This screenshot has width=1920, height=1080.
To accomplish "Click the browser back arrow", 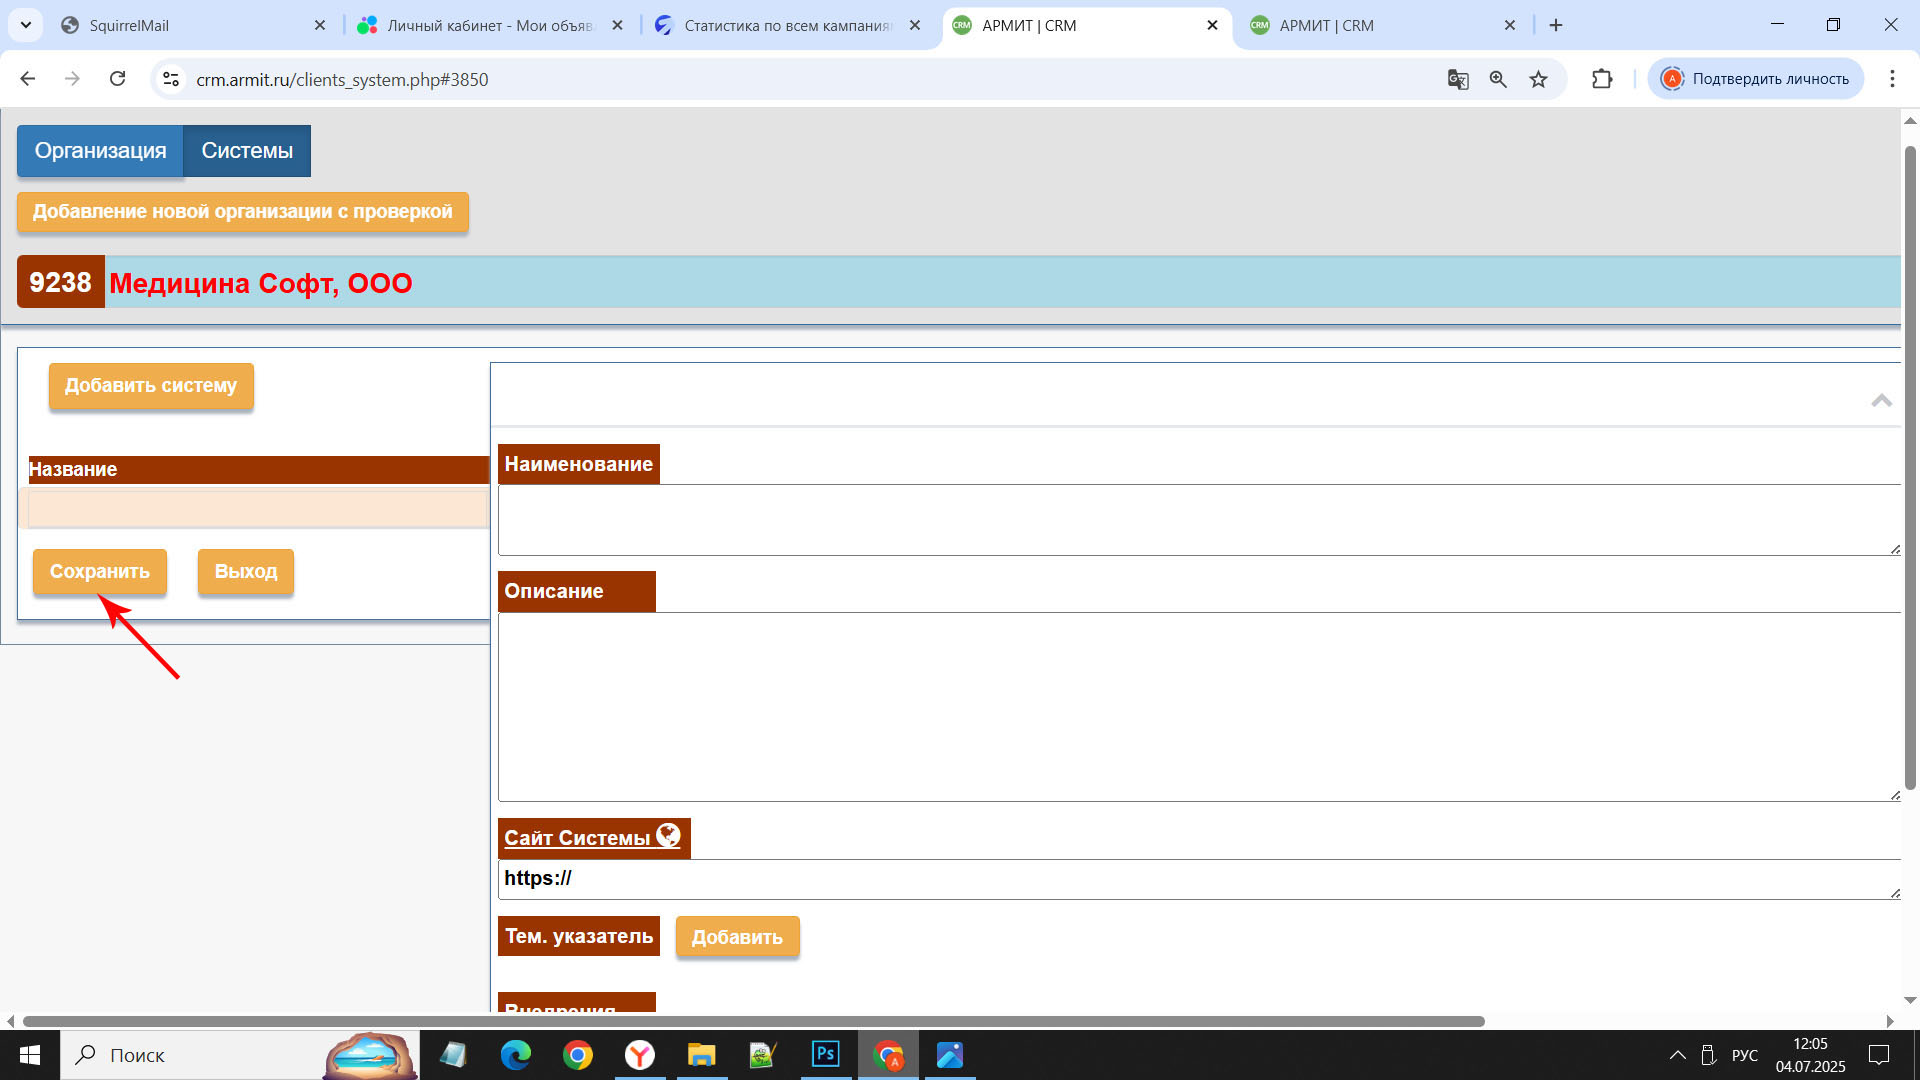I will pyautogui.click(x=28, y=79).
